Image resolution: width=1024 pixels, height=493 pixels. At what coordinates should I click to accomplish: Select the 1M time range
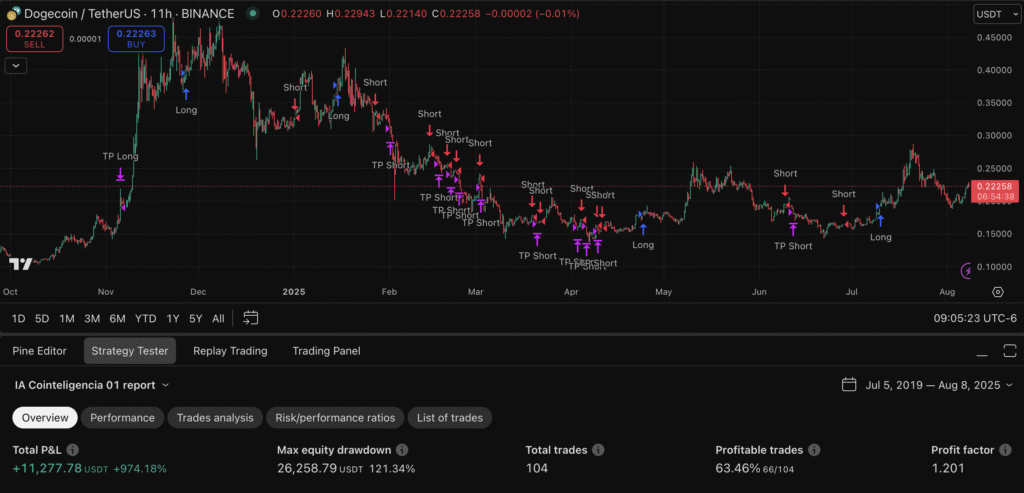(x=67, y=319)
